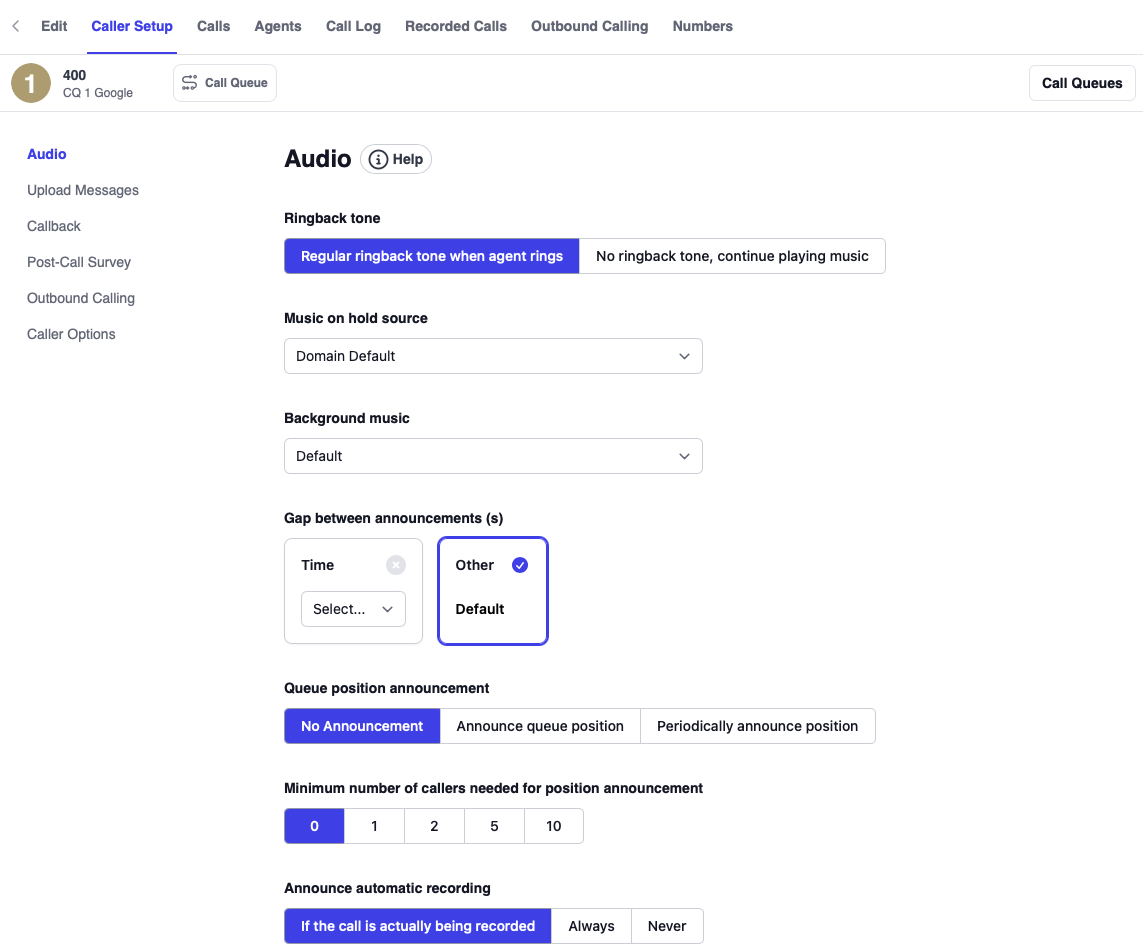The image size is (1143, 950).
Task: Open the Time Select dropdown
Action: (353, 609)
